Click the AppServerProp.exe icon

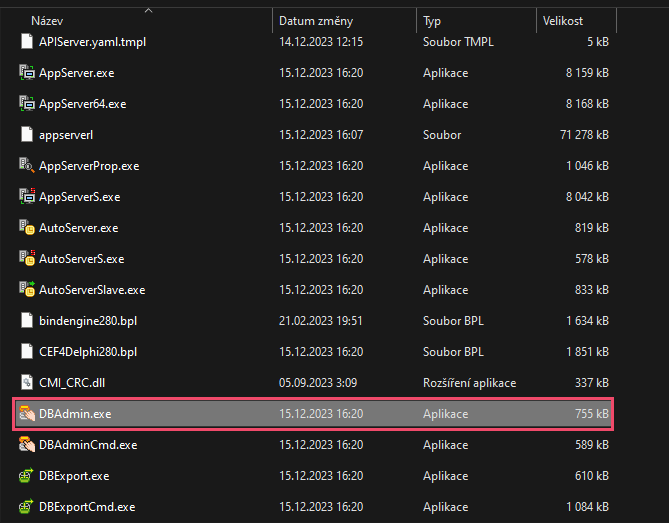tap(27, 165)
